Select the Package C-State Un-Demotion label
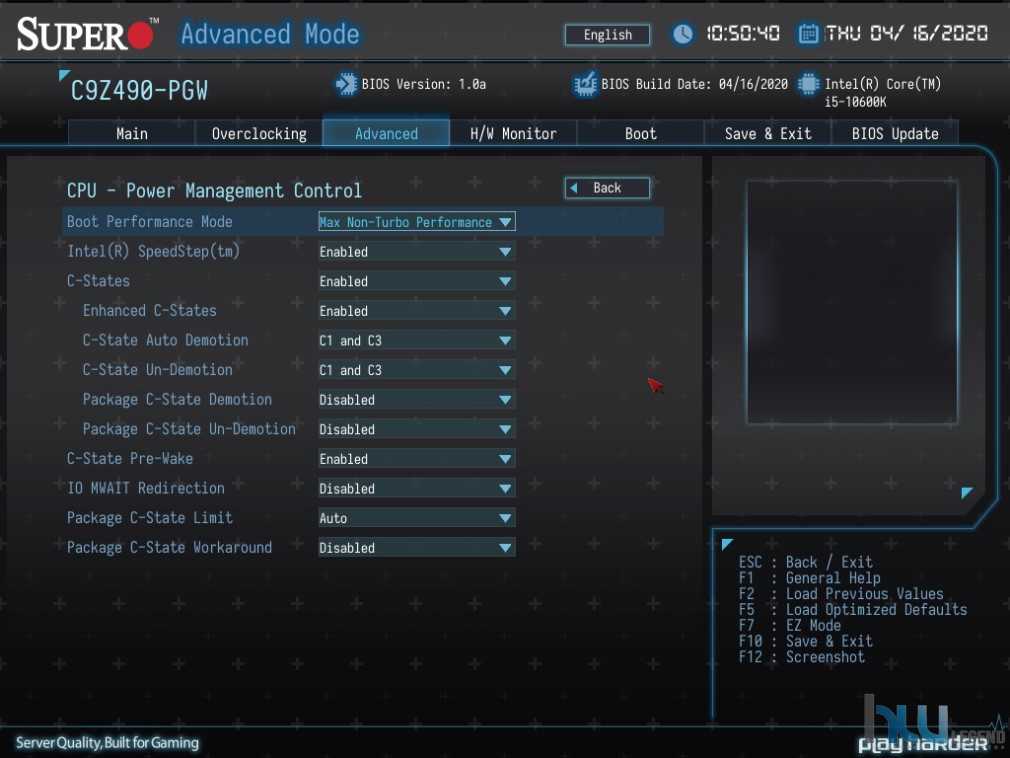Image resolution: width=1010 pixels, height=758 pixels. (x=189, y=429)
